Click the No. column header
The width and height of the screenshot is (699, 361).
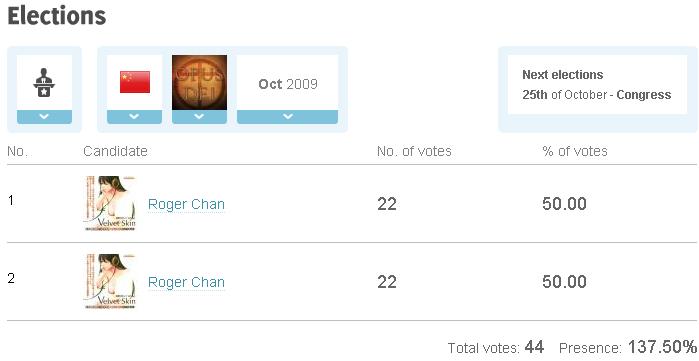click(x=17, y=151)
